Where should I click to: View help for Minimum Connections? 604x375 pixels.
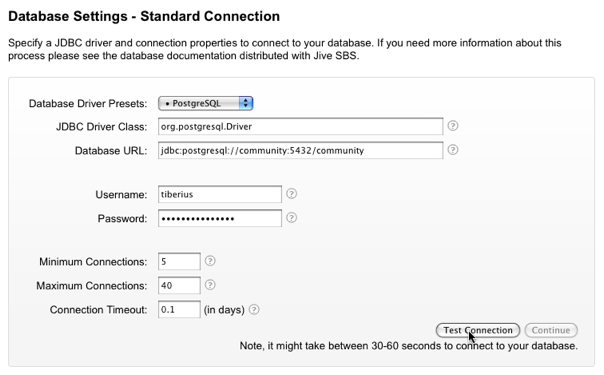[x=210, y=261]
